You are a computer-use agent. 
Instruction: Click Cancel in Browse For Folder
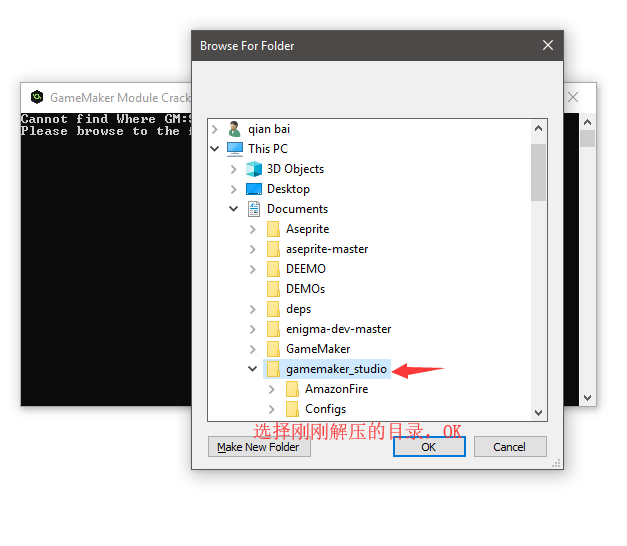tap(510, 447)
